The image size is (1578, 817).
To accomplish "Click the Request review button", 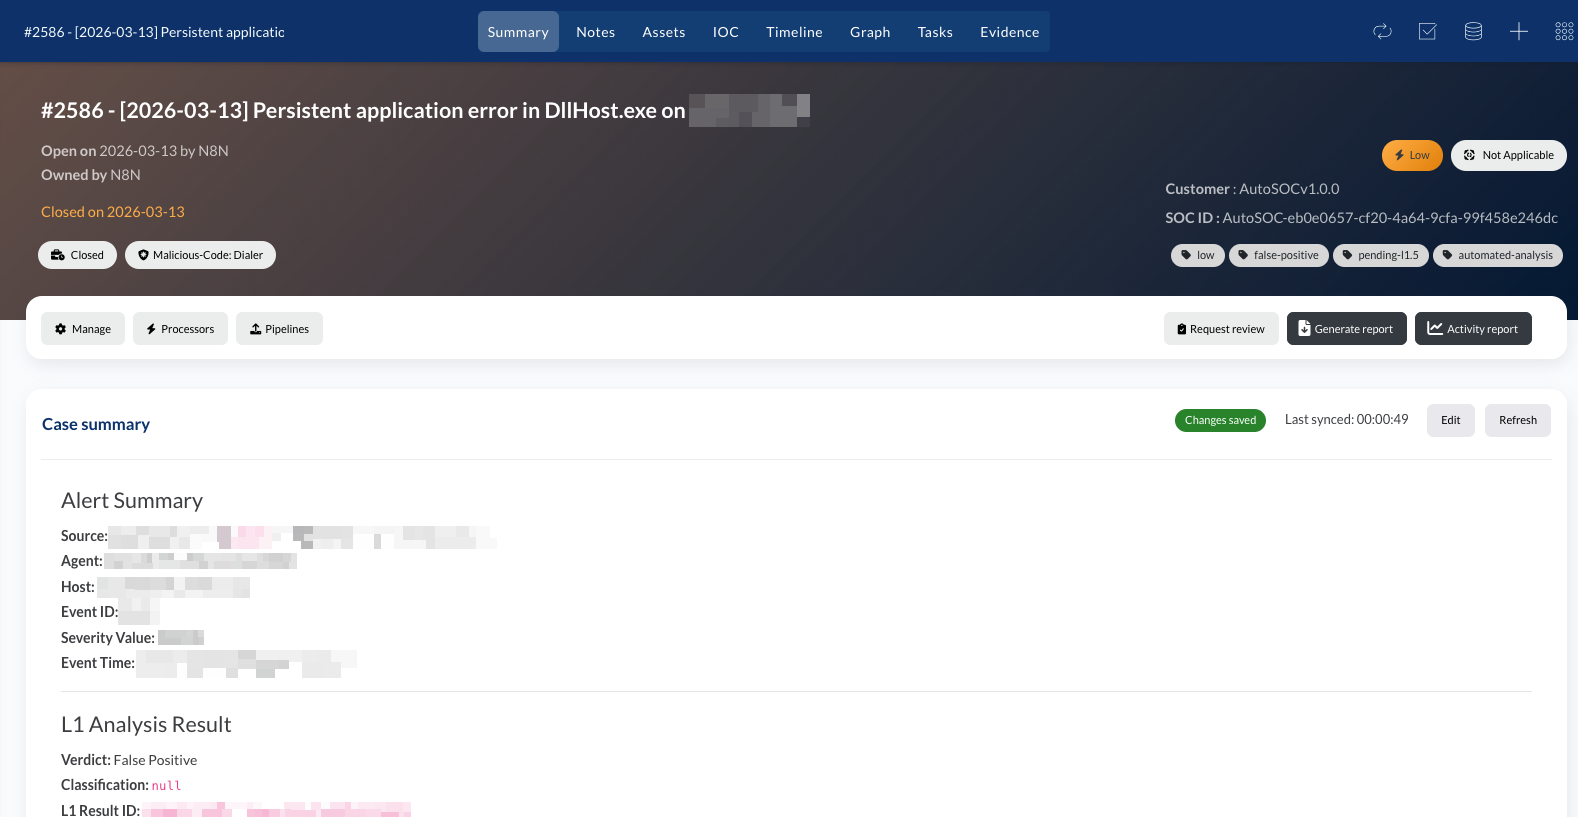I will (1221, 328).
